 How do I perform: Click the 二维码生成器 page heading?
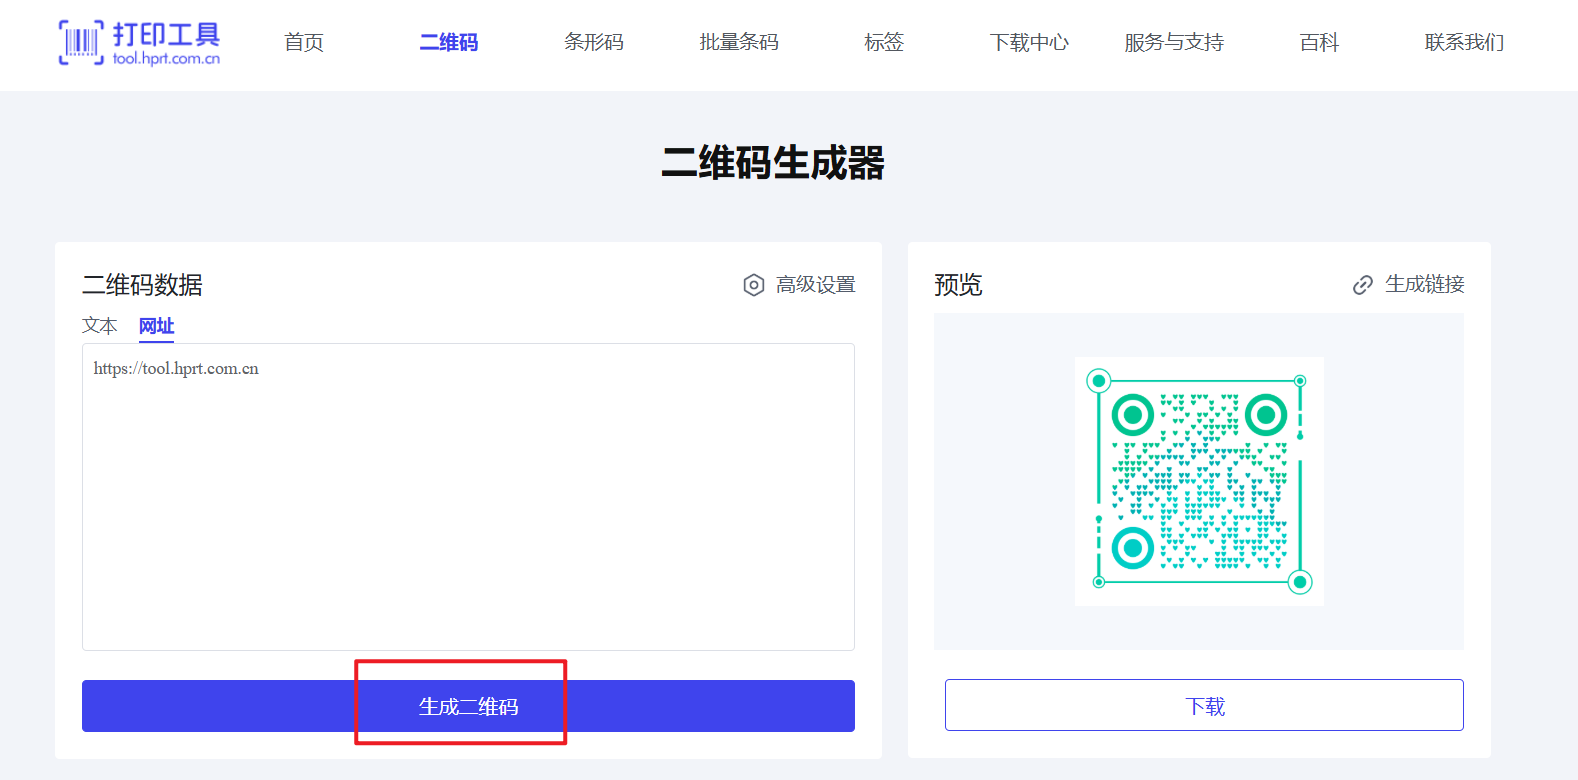(x=773, y=162)
